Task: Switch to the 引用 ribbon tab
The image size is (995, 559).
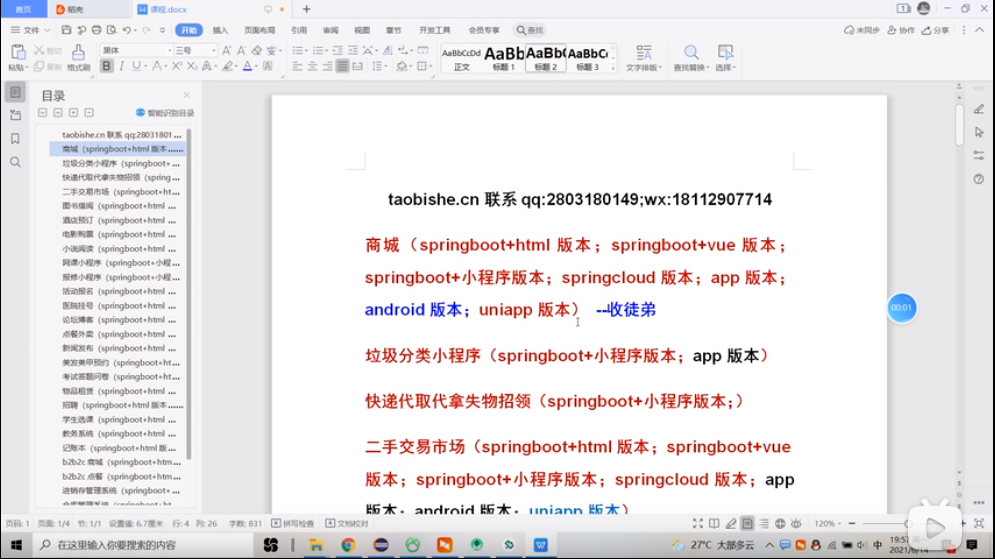Action: click(x=299, y=30)
